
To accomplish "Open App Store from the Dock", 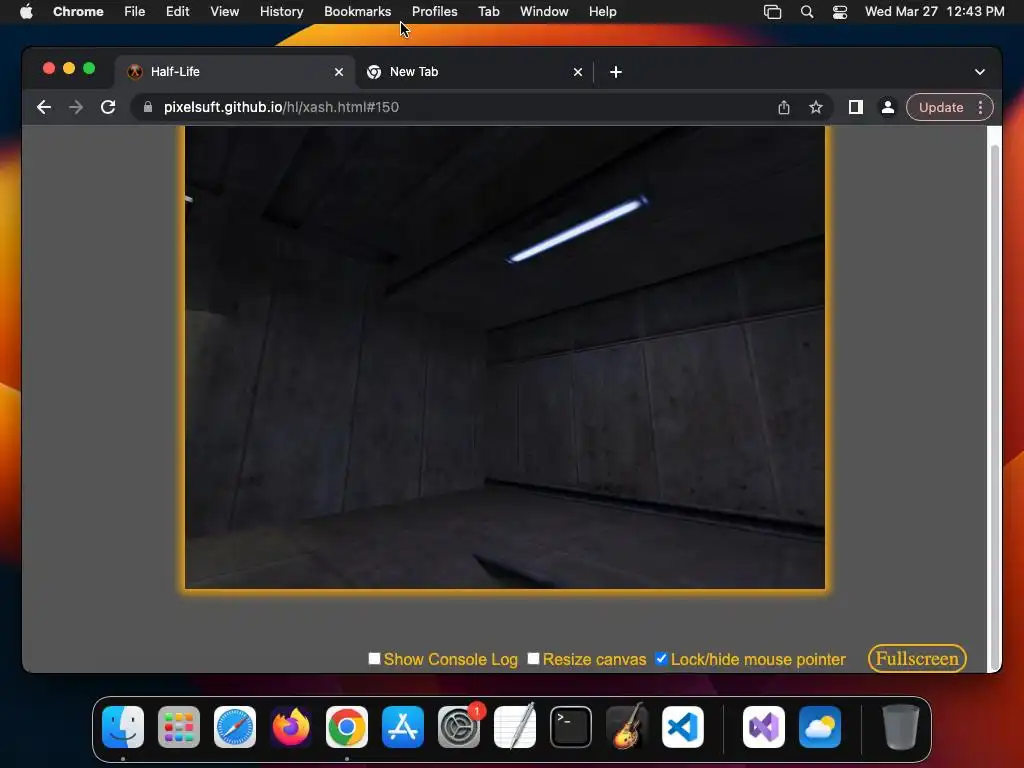I will [403, 727].
